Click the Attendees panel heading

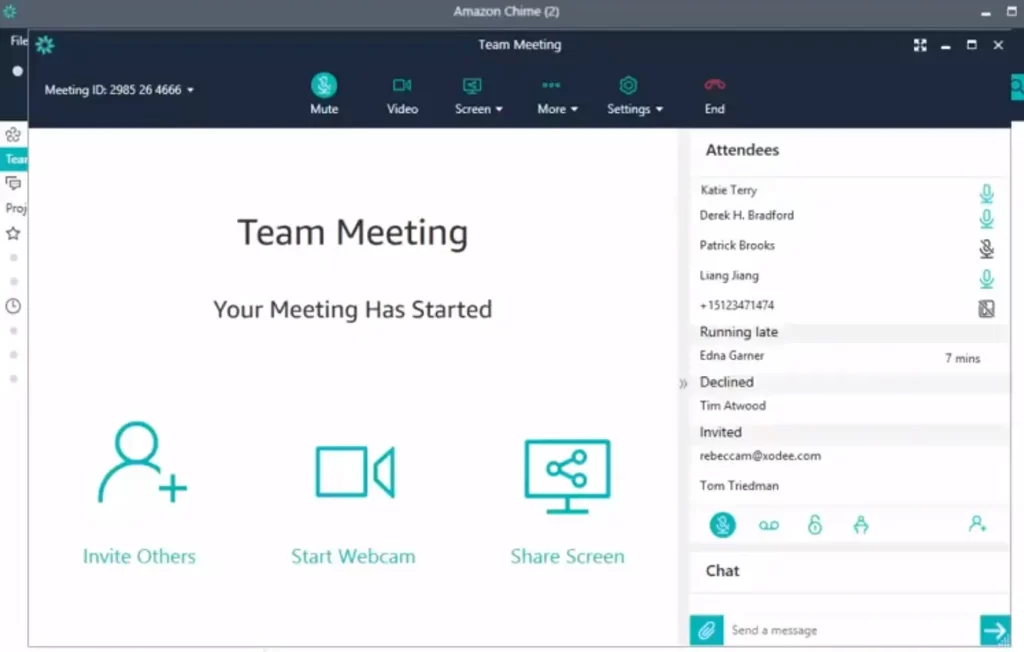(742, 150)
